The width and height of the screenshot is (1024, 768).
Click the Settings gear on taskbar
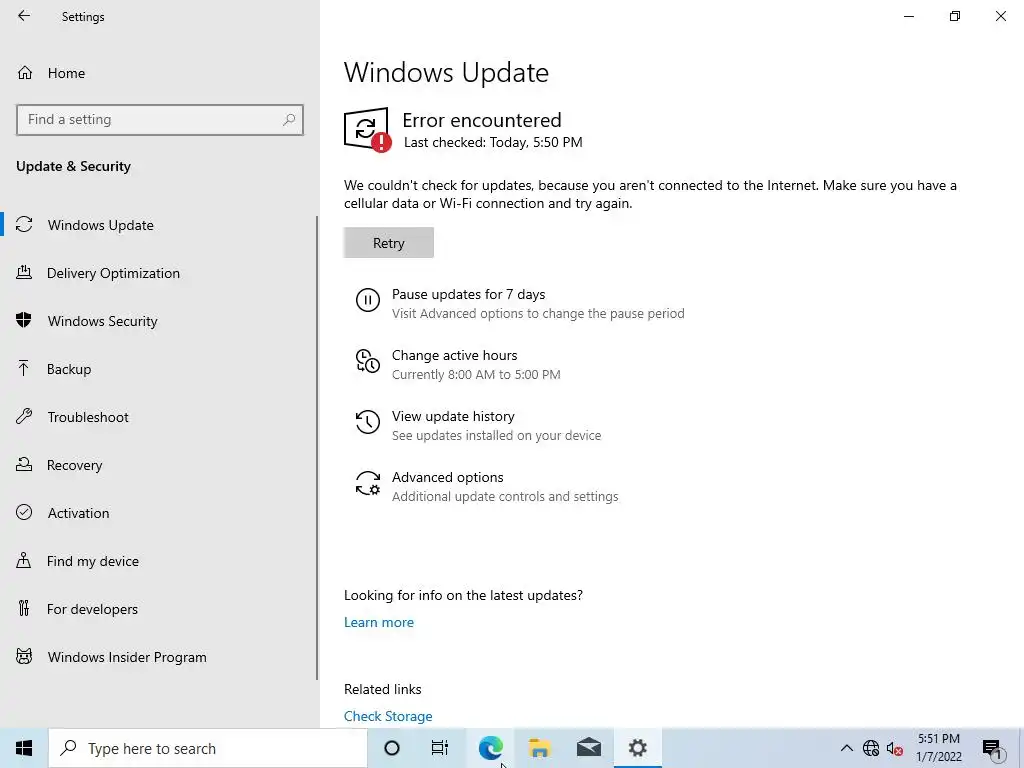[637, 748]
